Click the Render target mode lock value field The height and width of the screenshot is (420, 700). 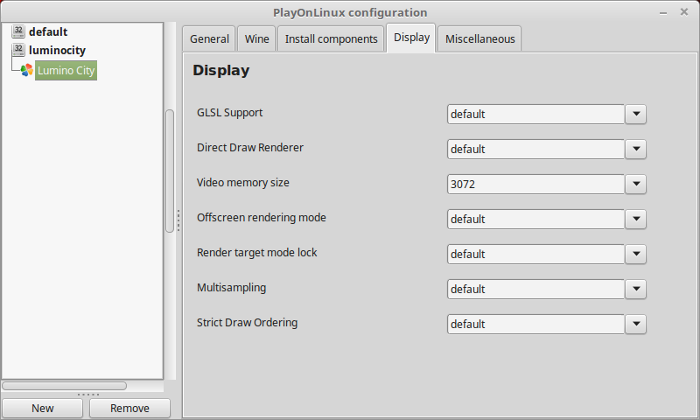click(536, 254)
